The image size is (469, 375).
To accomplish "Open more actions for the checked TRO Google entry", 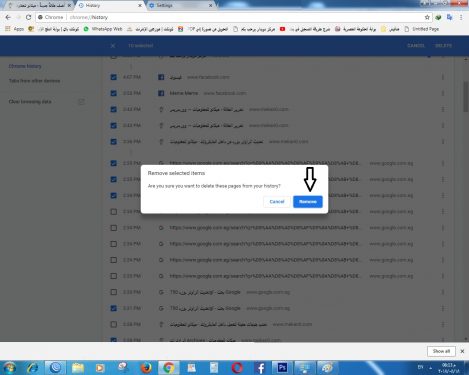I will pos(443,308).
